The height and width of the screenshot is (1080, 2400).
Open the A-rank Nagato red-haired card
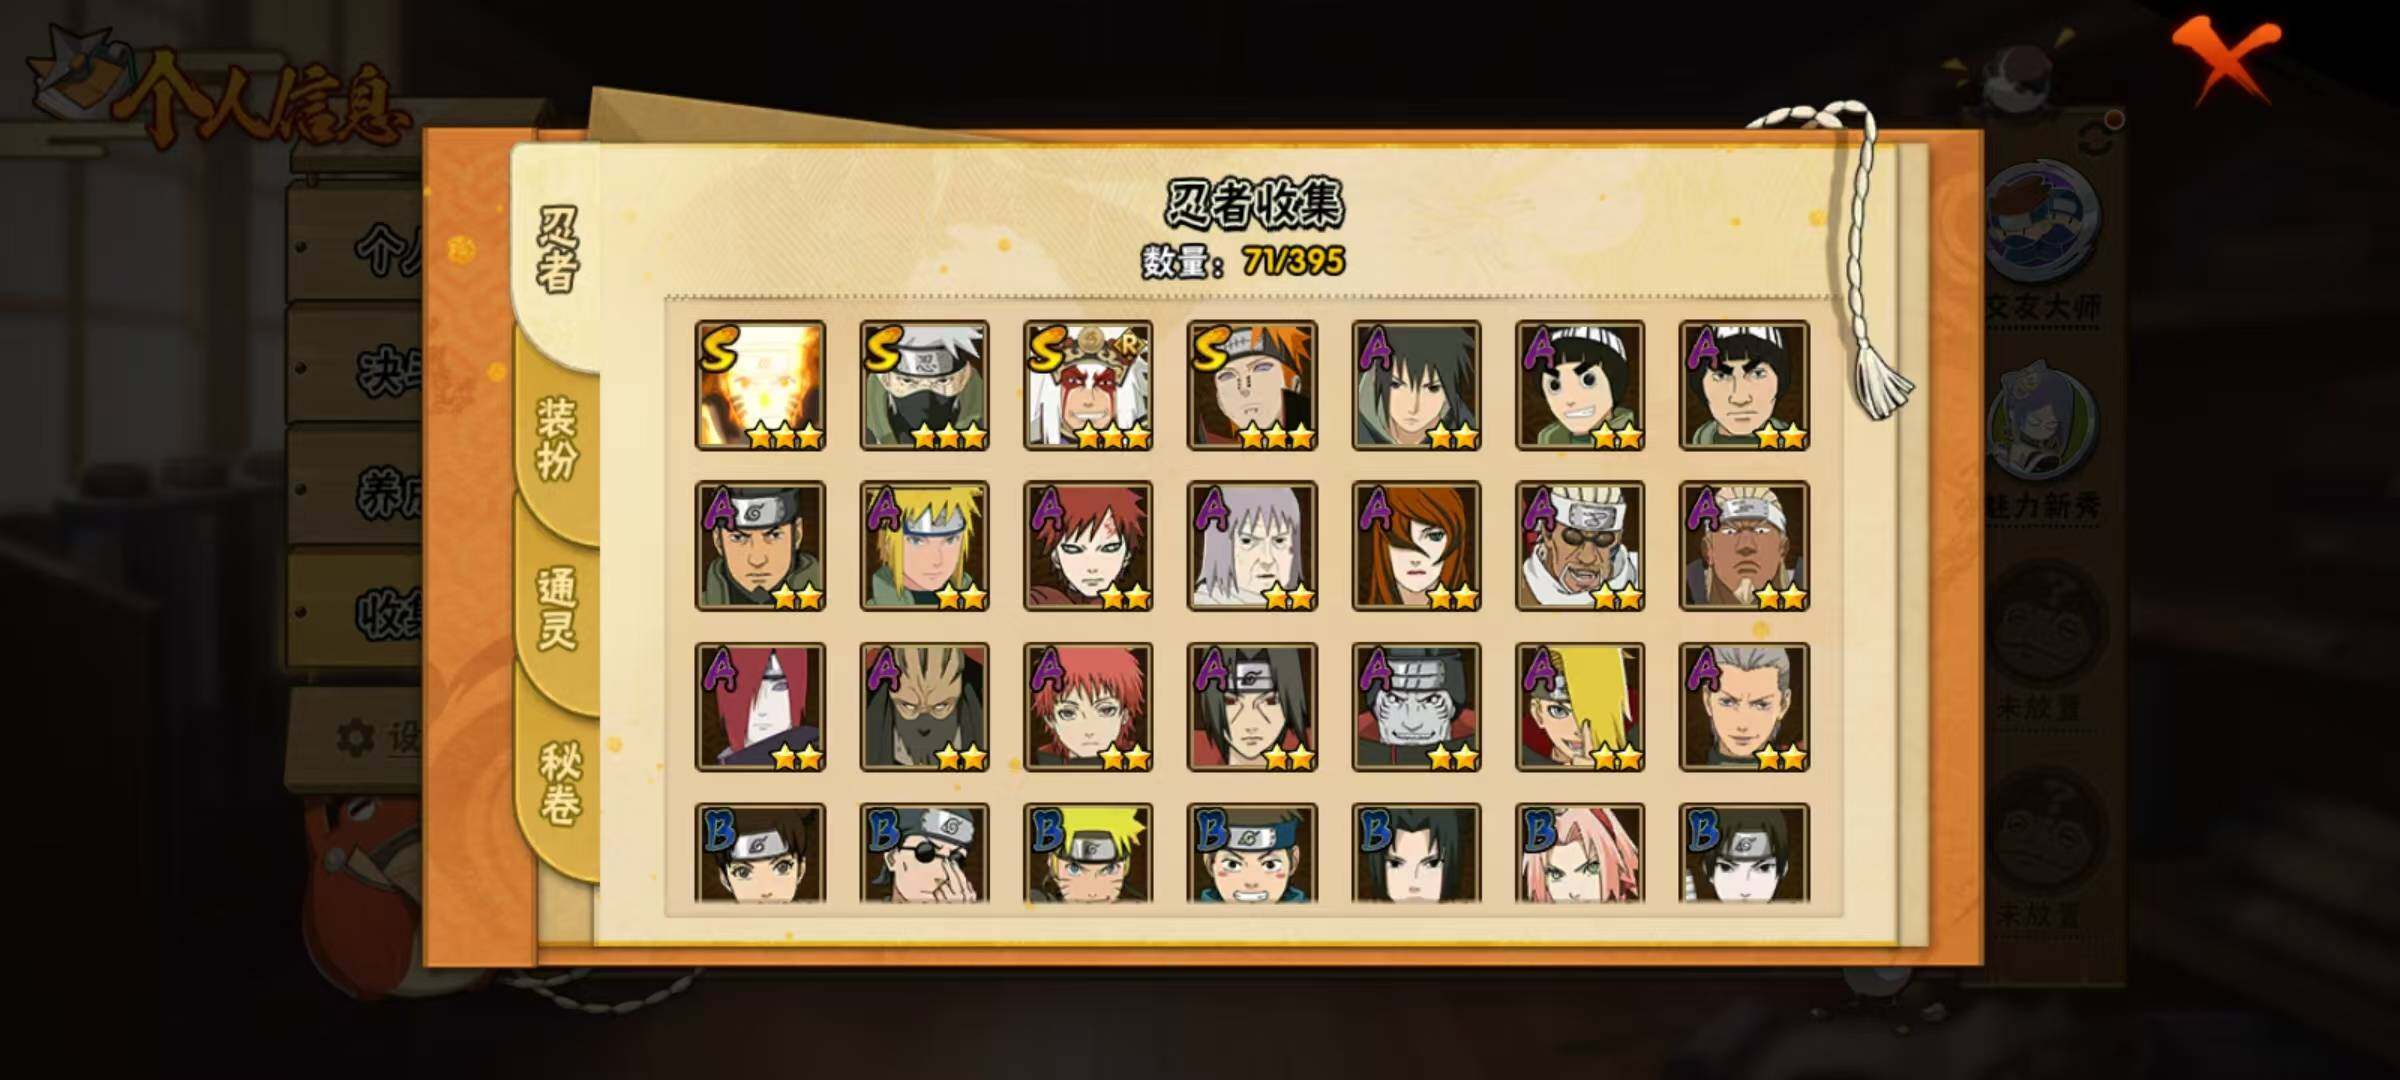coord(760,707)
